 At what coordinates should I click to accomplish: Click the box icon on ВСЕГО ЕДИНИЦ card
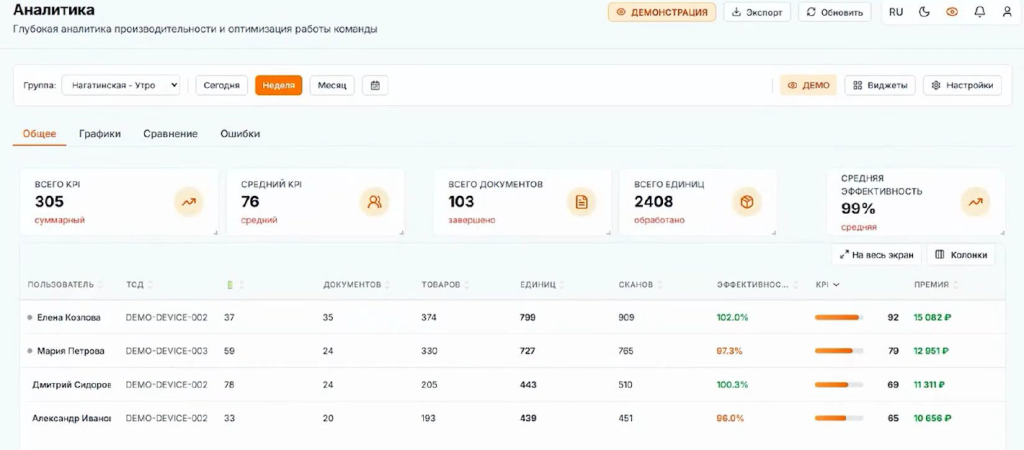click(x=746, y=202)
